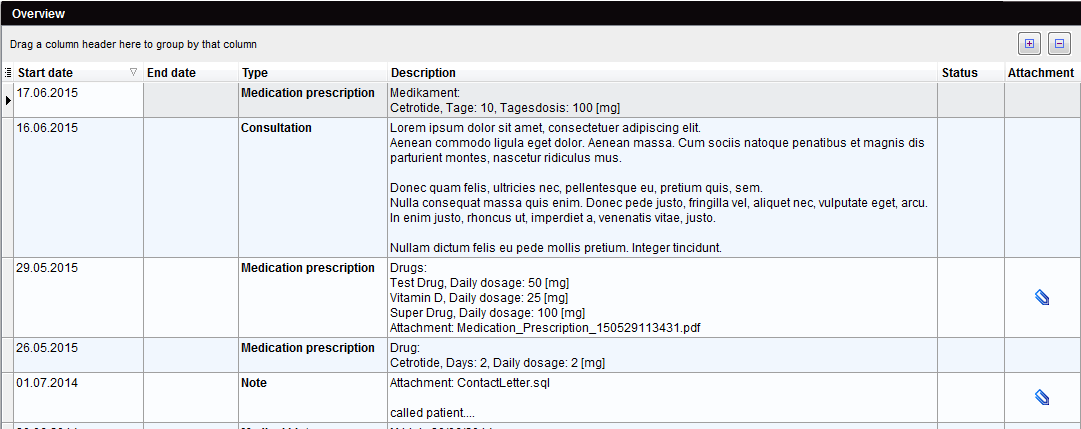The width and height of the screenshot is (1081, 429).
Task: Click the Attachment column header
Action: 1042,72
